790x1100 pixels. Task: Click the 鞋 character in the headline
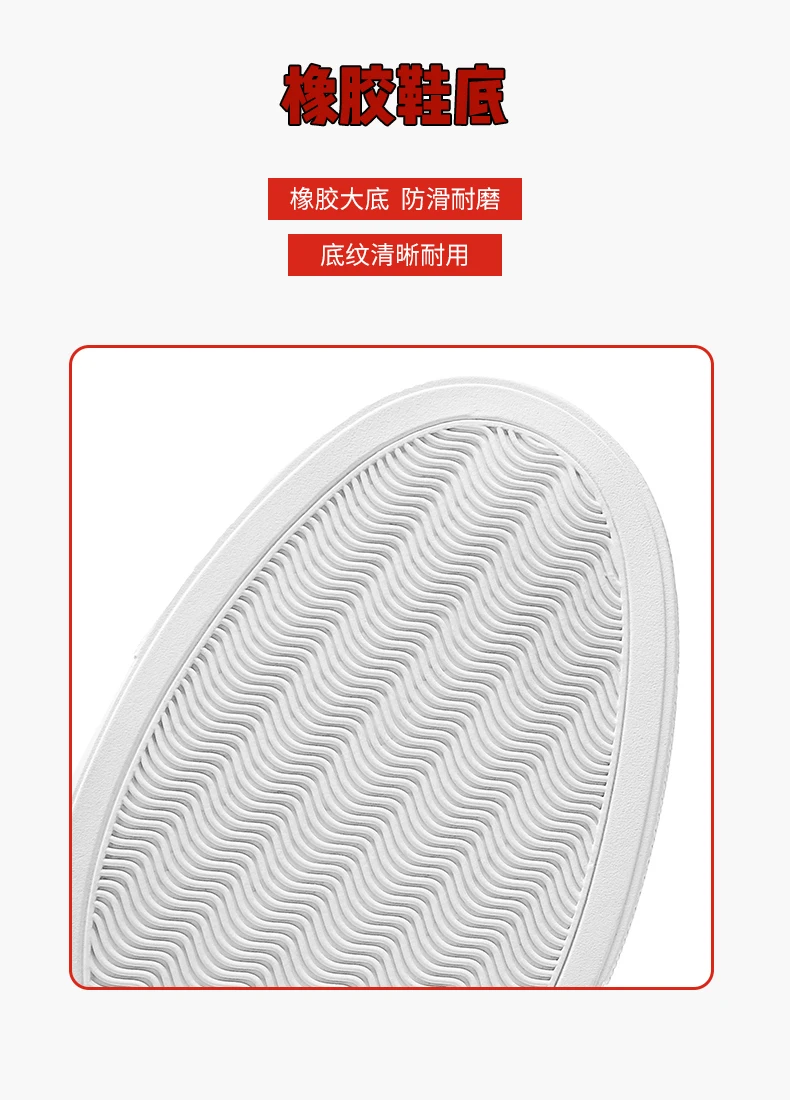pos(423,95)
